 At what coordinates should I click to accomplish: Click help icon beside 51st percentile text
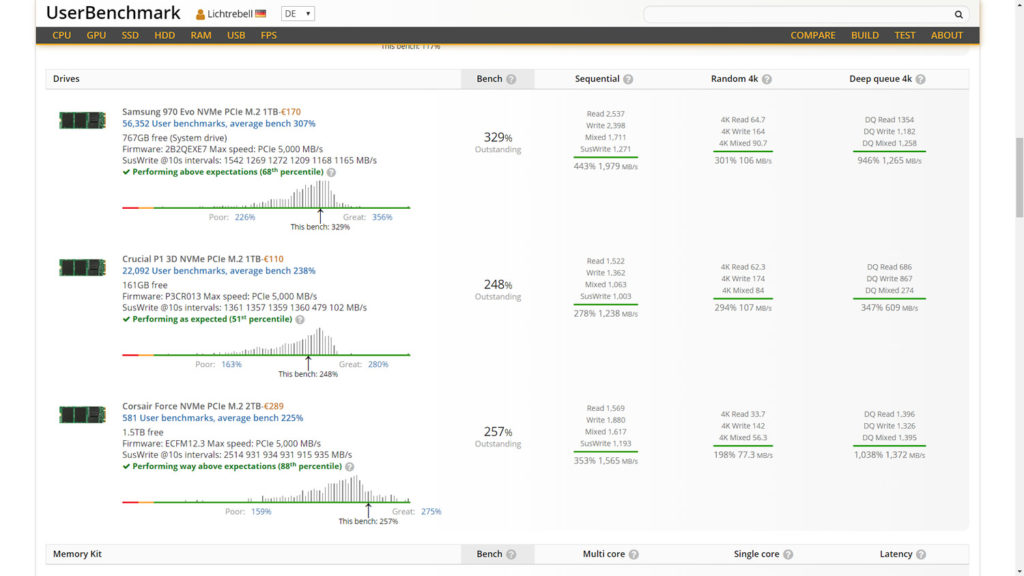300,319
